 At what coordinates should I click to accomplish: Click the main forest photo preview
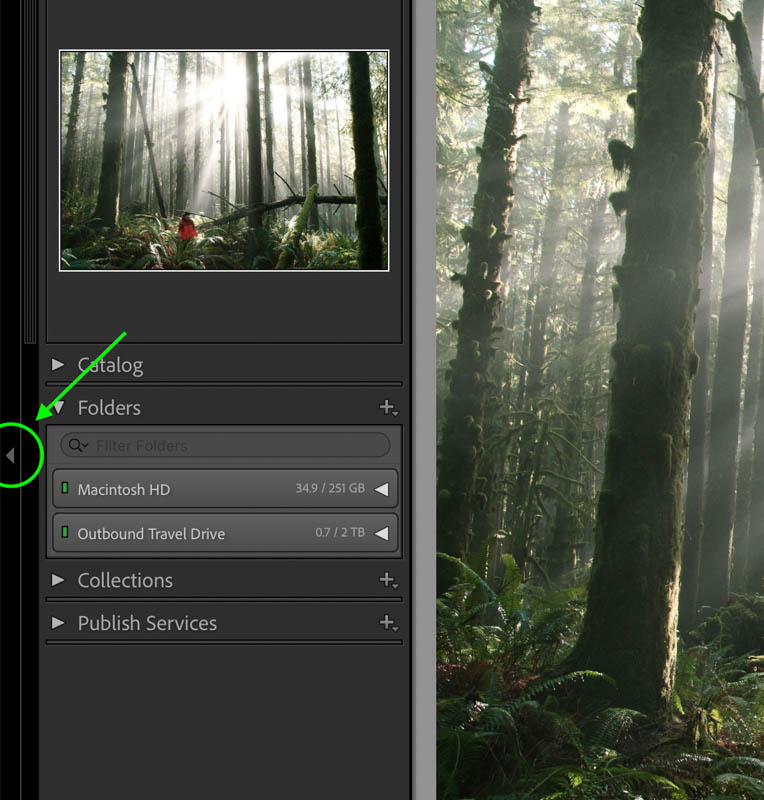(x=600, y=400)
